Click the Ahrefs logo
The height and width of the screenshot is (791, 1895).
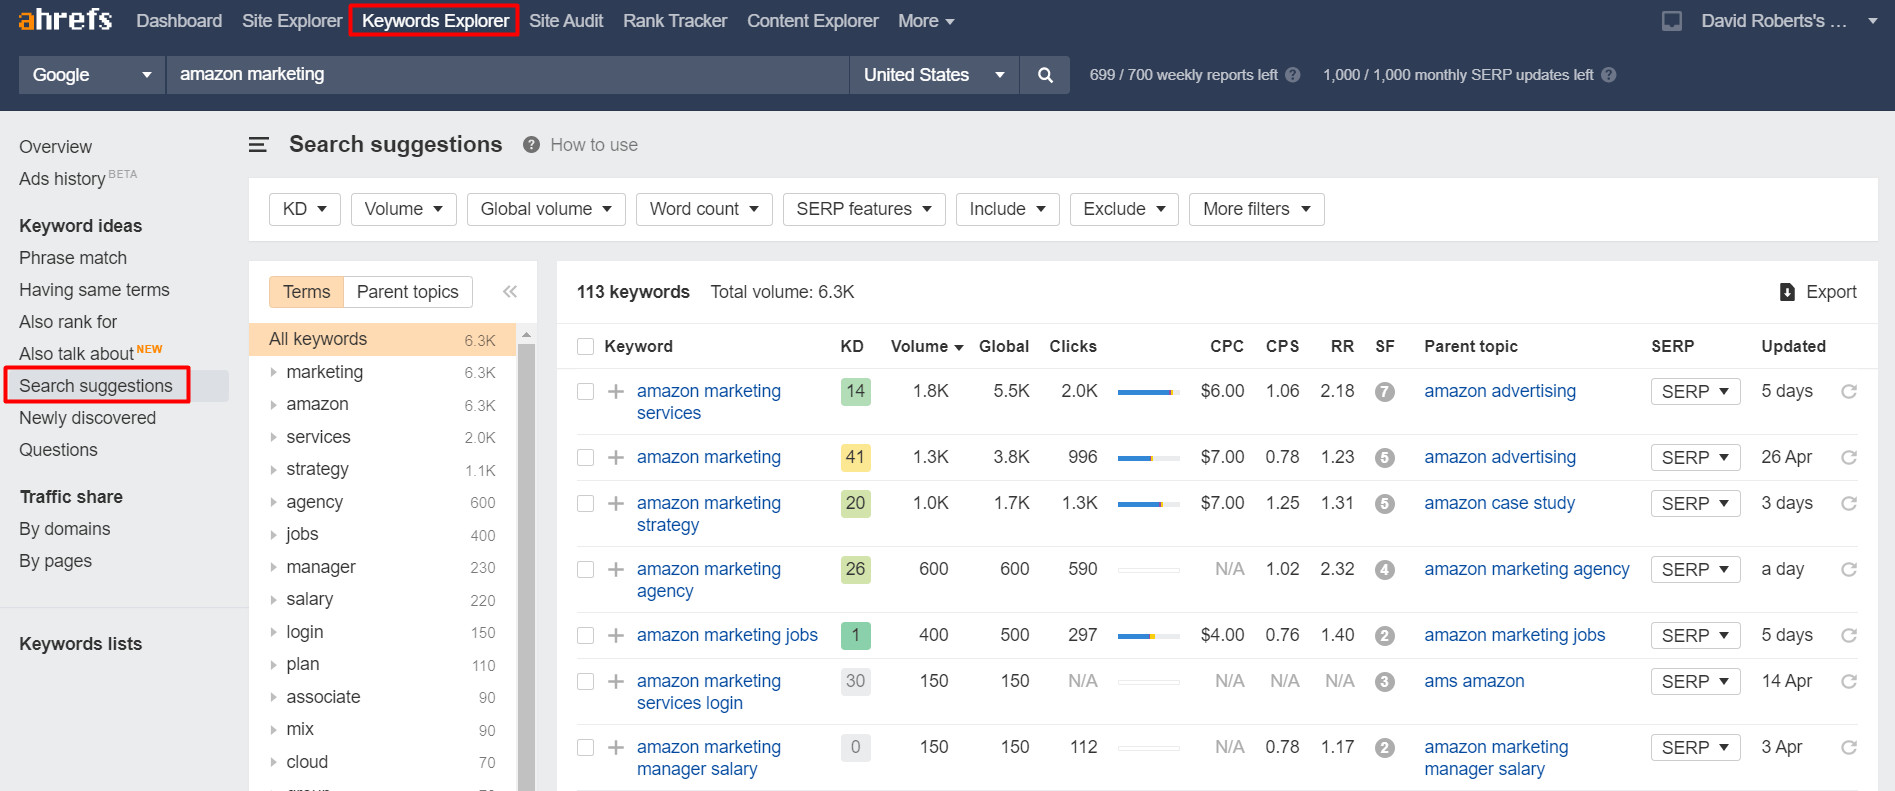tap(65, 19)
